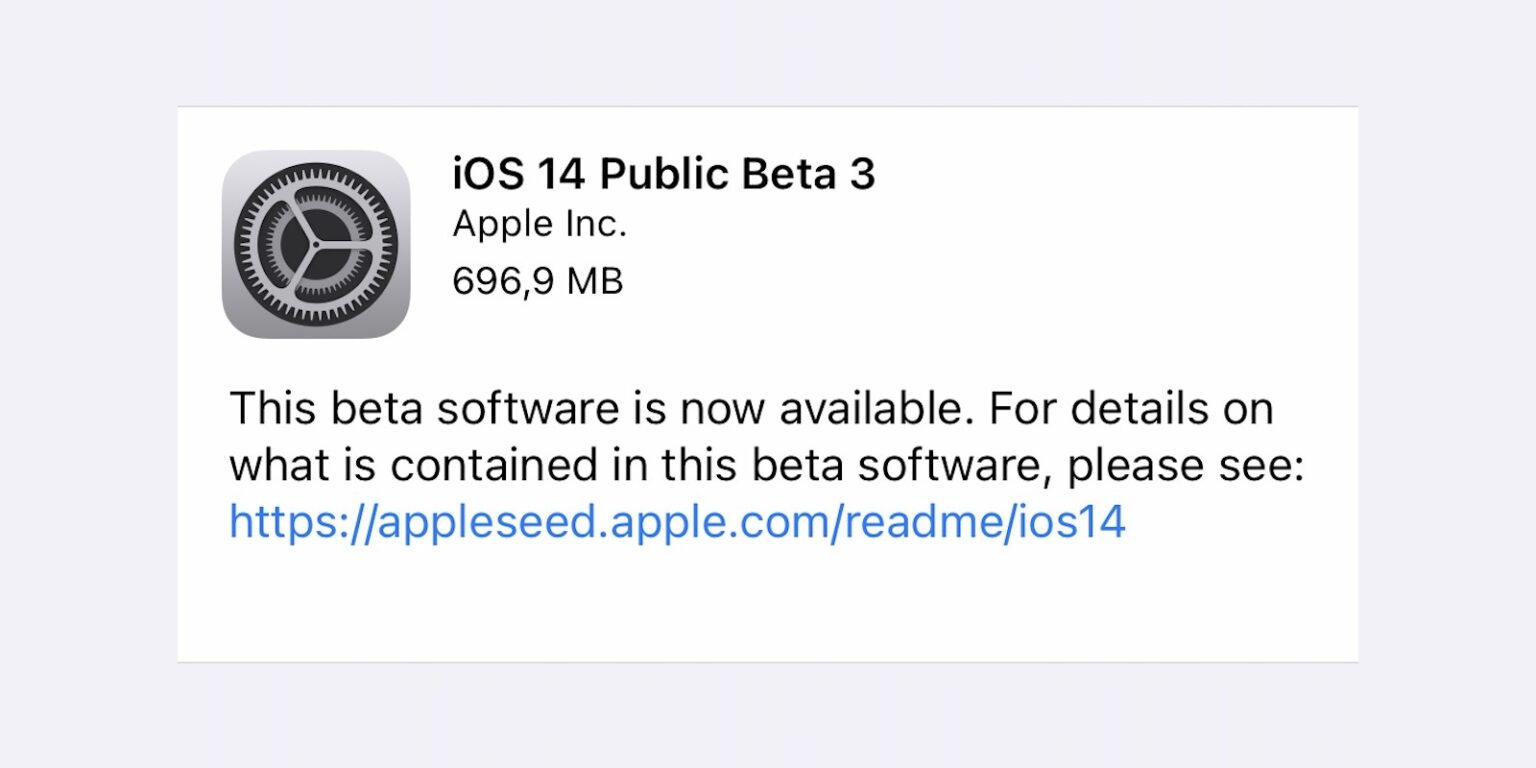Click the "696,9 MB" download size text
This screenshot has width=1536, height=768.
click(537, 282)
